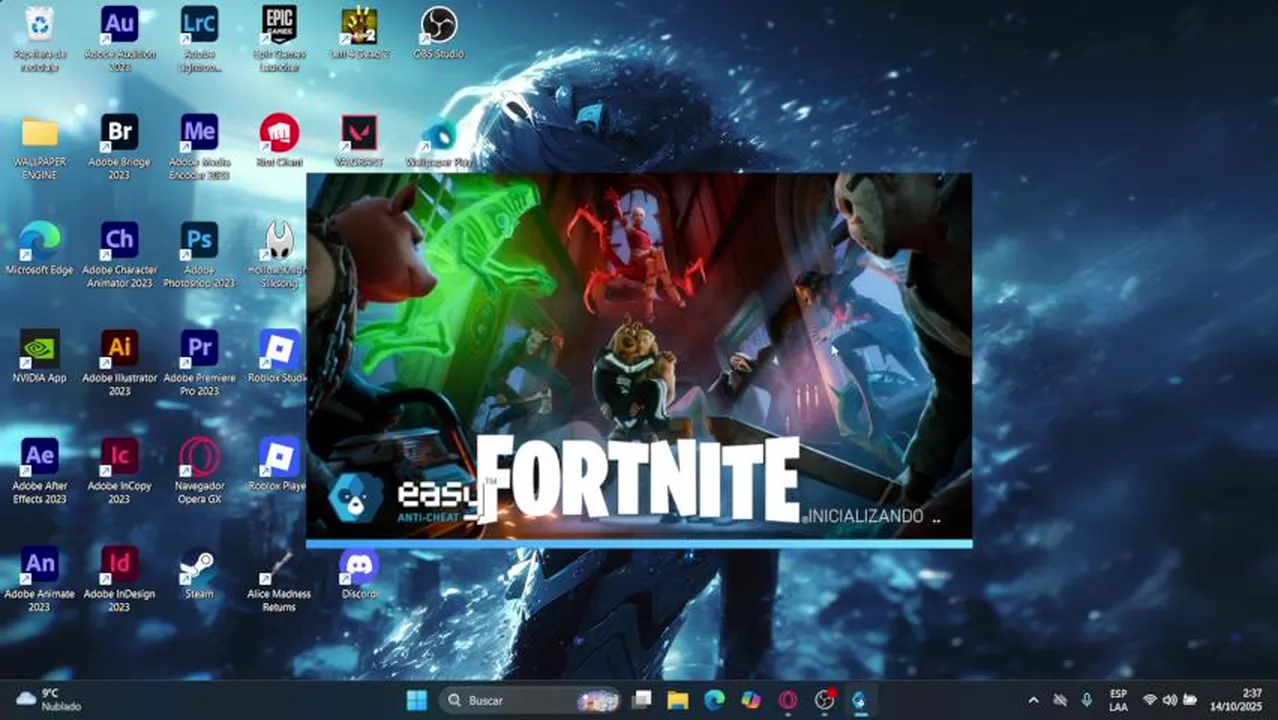
Task: Open the Papelera de reciclaje desktop icon
Action: click(x=40, y=38)
